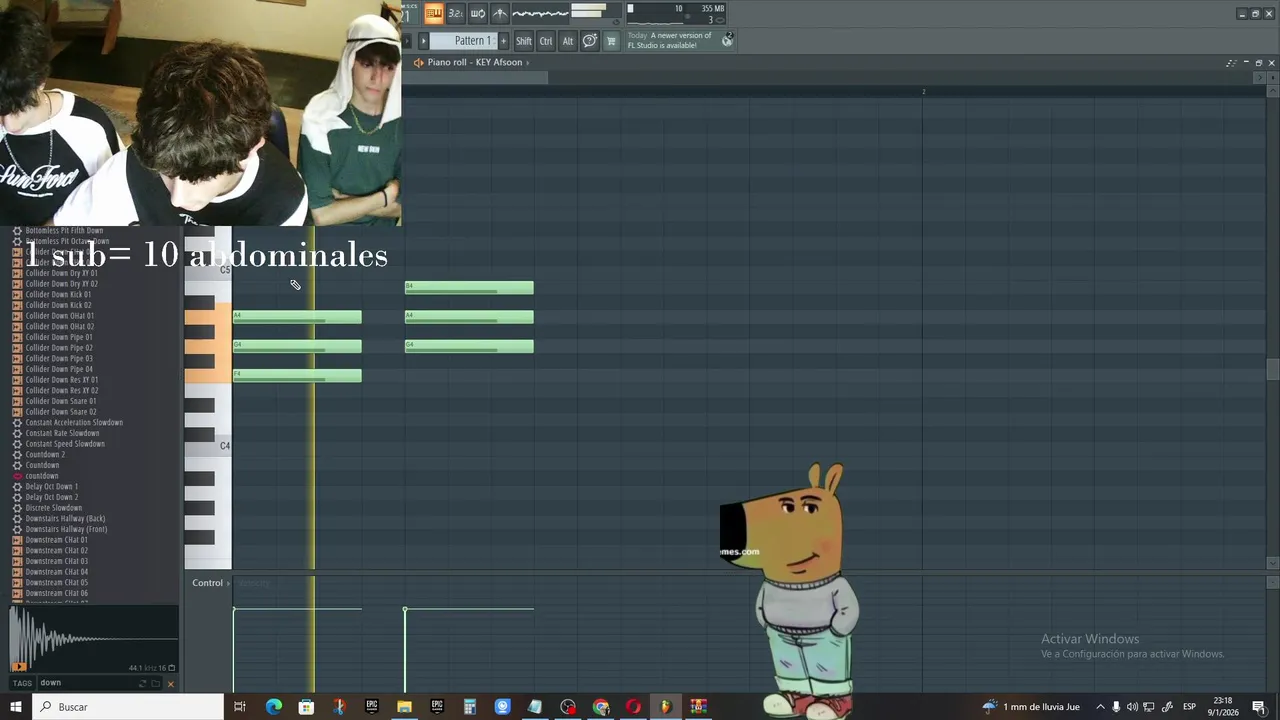This screenshot has height=720, width=1280.
Task: Open Chrome from taskbar
Action: tap(600, 707)
